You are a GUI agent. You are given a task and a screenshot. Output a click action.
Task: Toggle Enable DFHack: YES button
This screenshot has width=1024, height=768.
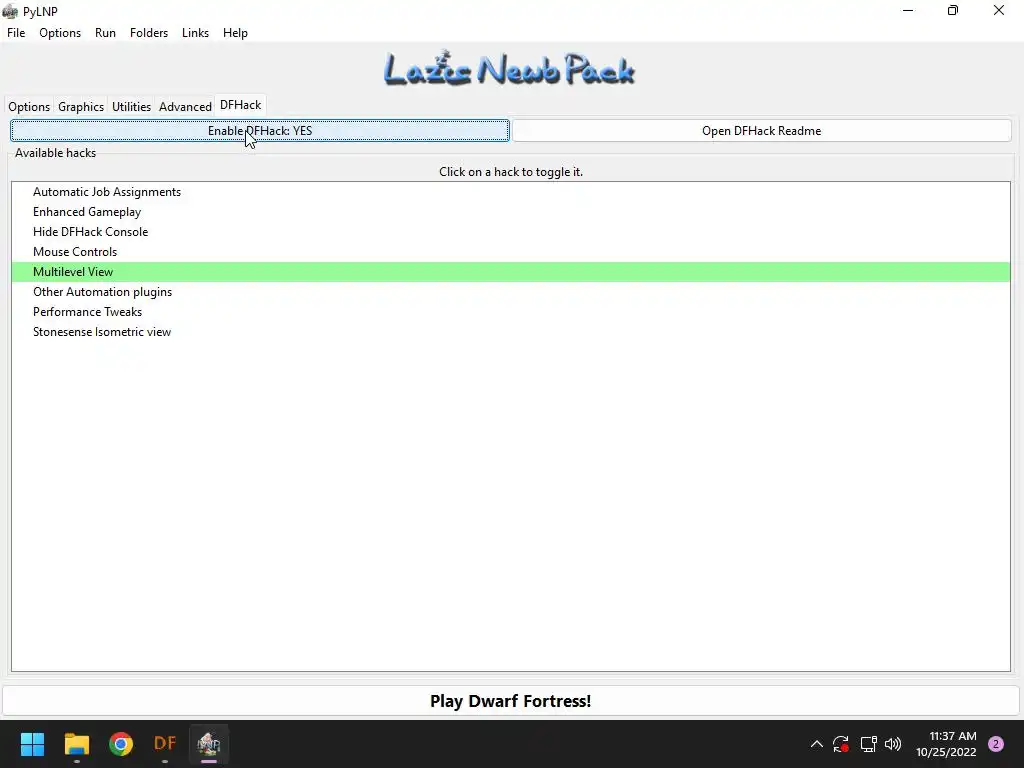click(260, 131)
